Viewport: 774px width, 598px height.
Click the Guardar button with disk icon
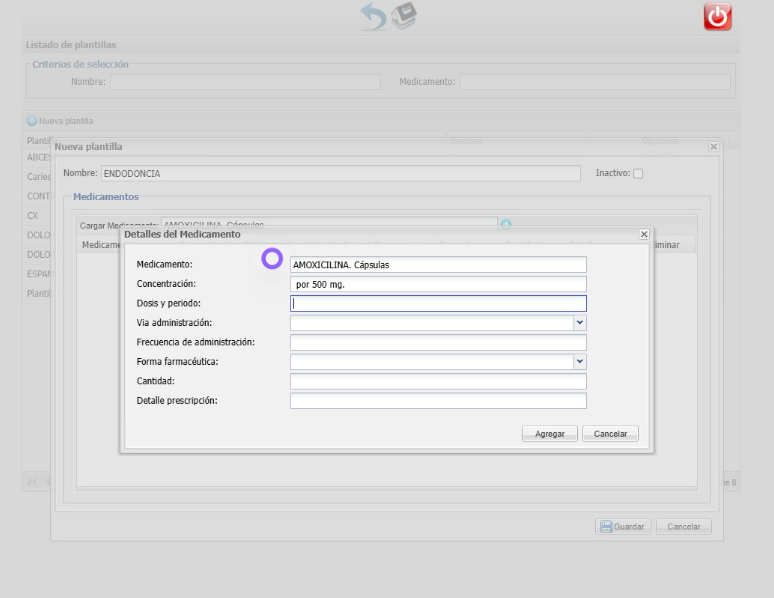(624, 526)
